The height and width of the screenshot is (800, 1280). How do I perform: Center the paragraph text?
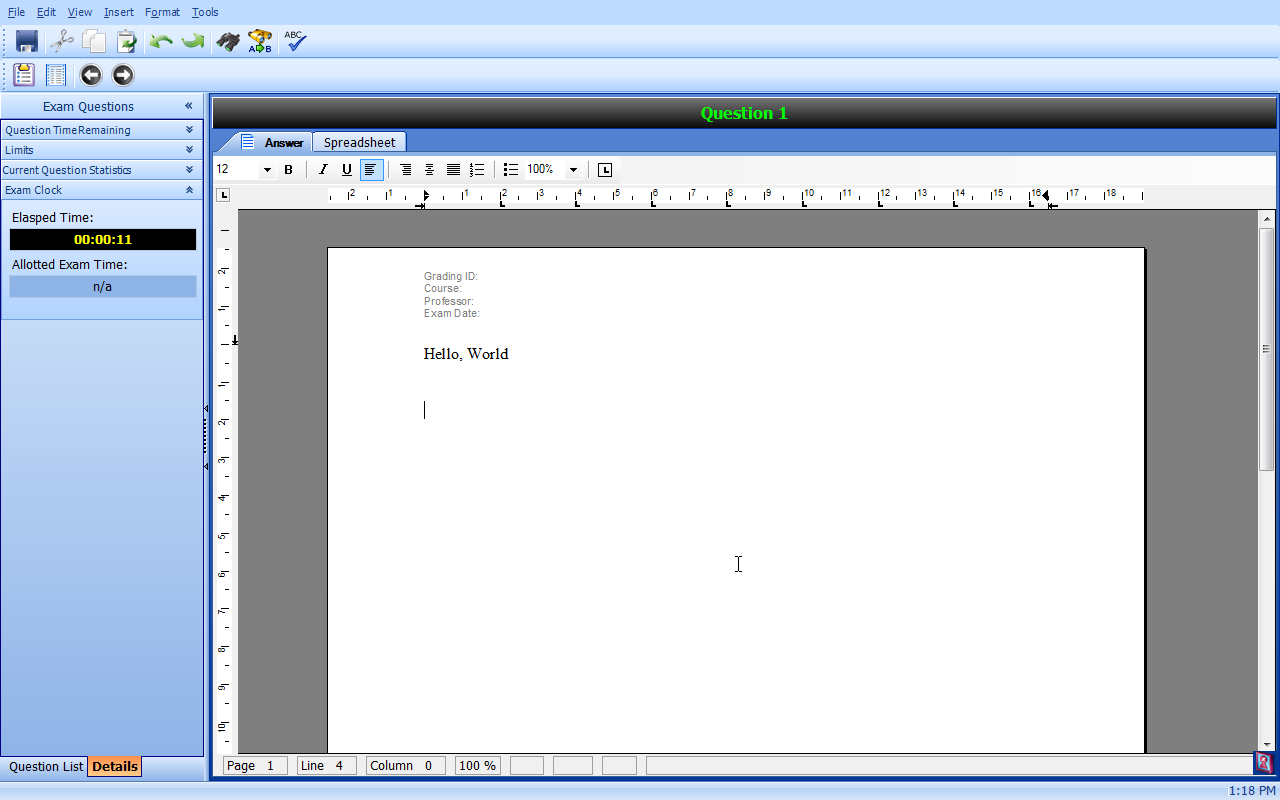[x=429, y=170]
